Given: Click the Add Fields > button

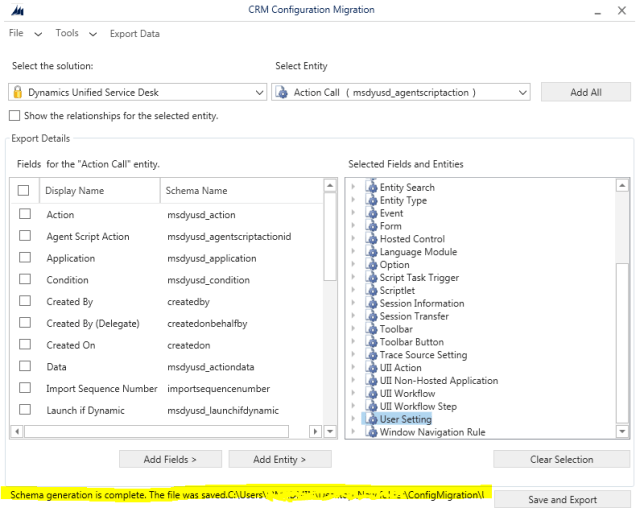Looking at the screenshot, I should pos(170,459).
